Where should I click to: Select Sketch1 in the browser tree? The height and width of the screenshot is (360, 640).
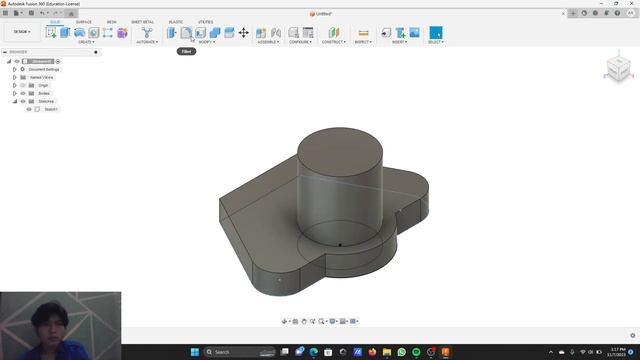pos(51,109)
